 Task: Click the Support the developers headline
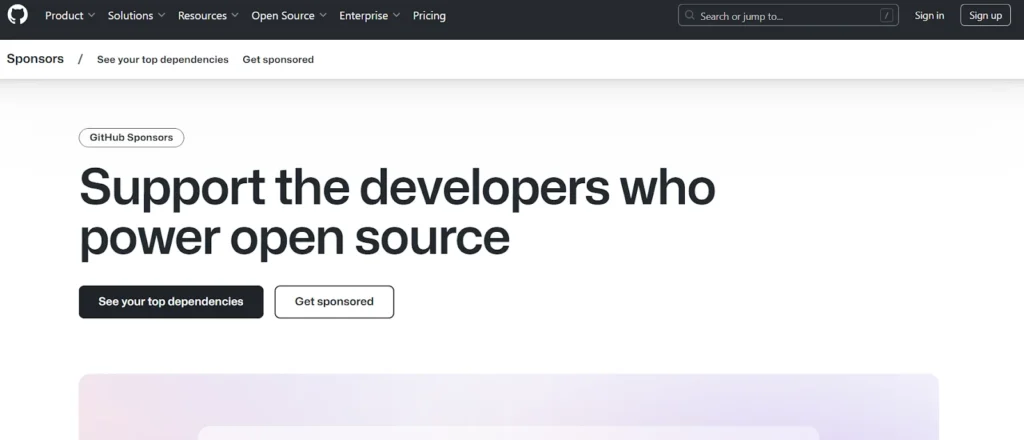point(396,212)
